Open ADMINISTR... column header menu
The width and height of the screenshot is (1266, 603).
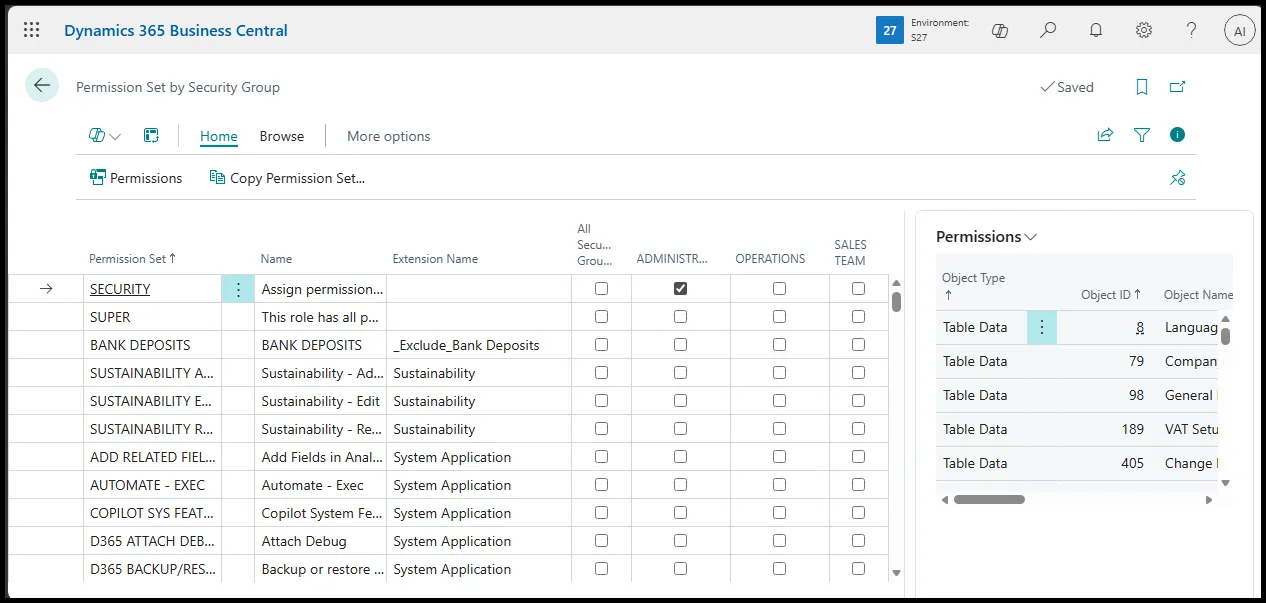point(672,258)
